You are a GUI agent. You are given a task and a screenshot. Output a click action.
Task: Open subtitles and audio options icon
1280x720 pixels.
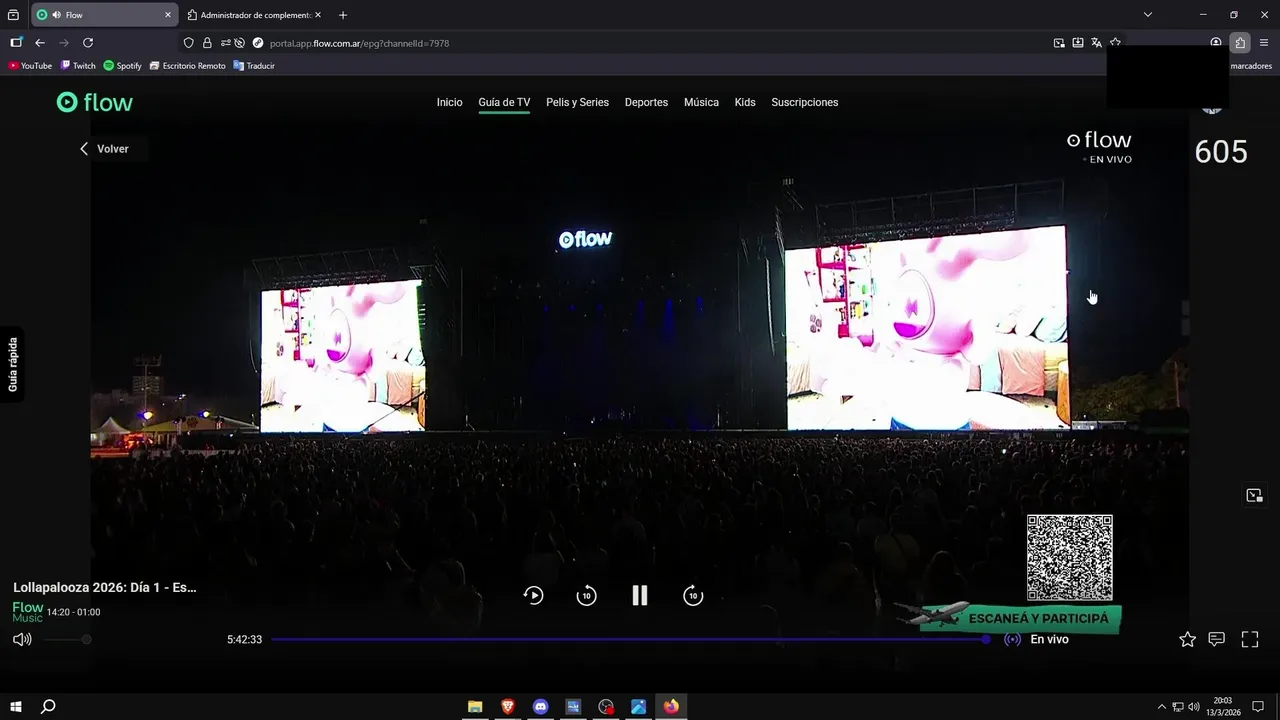[x=1217, y=639]
